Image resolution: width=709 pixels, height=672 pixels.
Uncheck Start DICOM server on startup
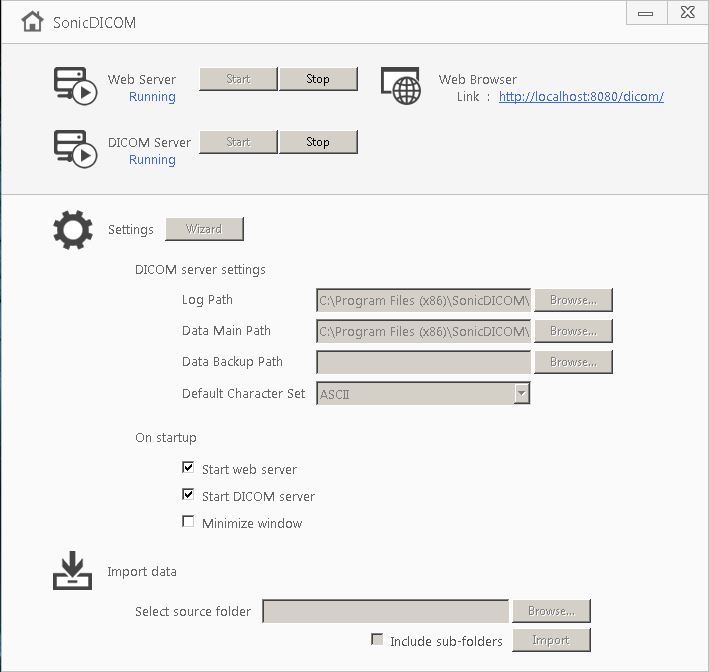click(188, 494)
